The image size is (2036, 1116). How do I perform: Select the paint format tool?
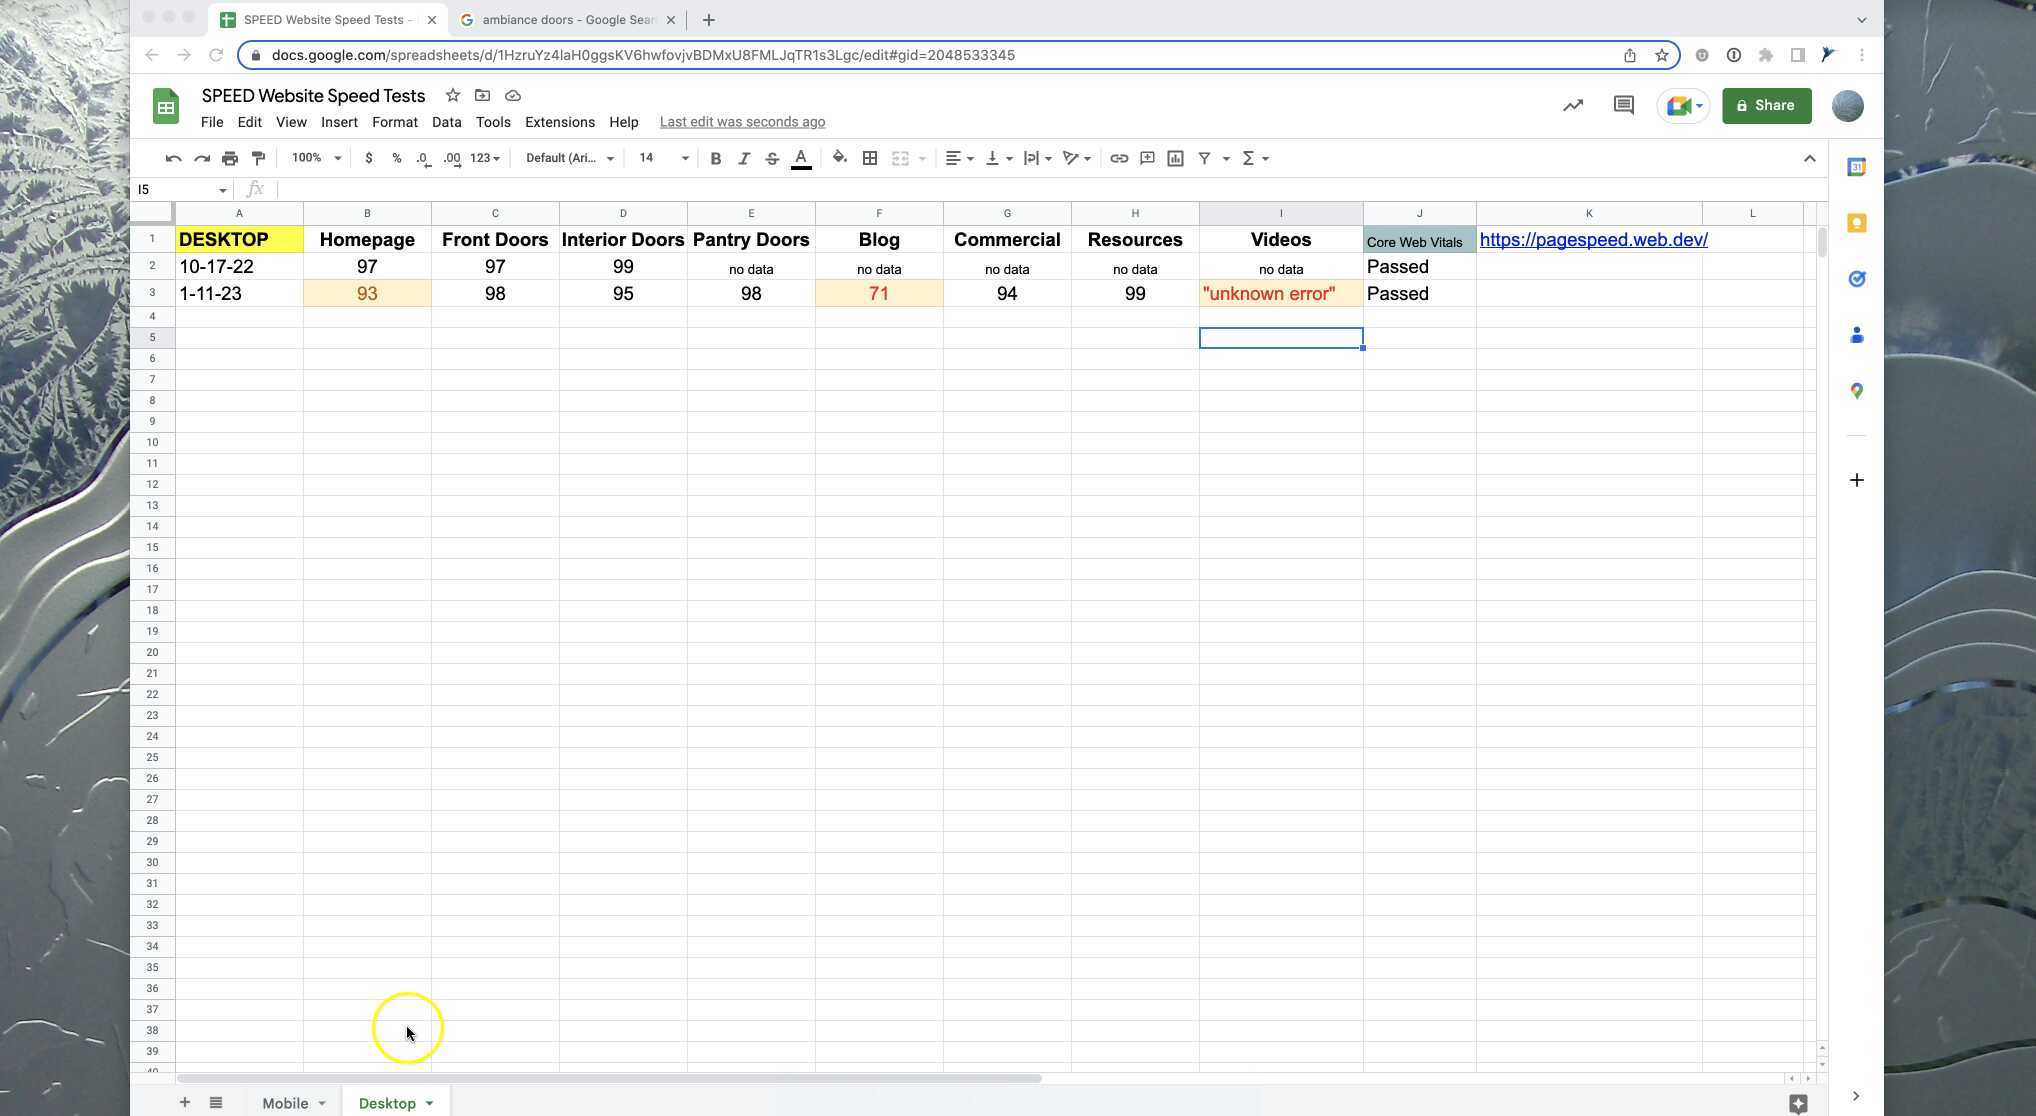click(x=258, y=158)
